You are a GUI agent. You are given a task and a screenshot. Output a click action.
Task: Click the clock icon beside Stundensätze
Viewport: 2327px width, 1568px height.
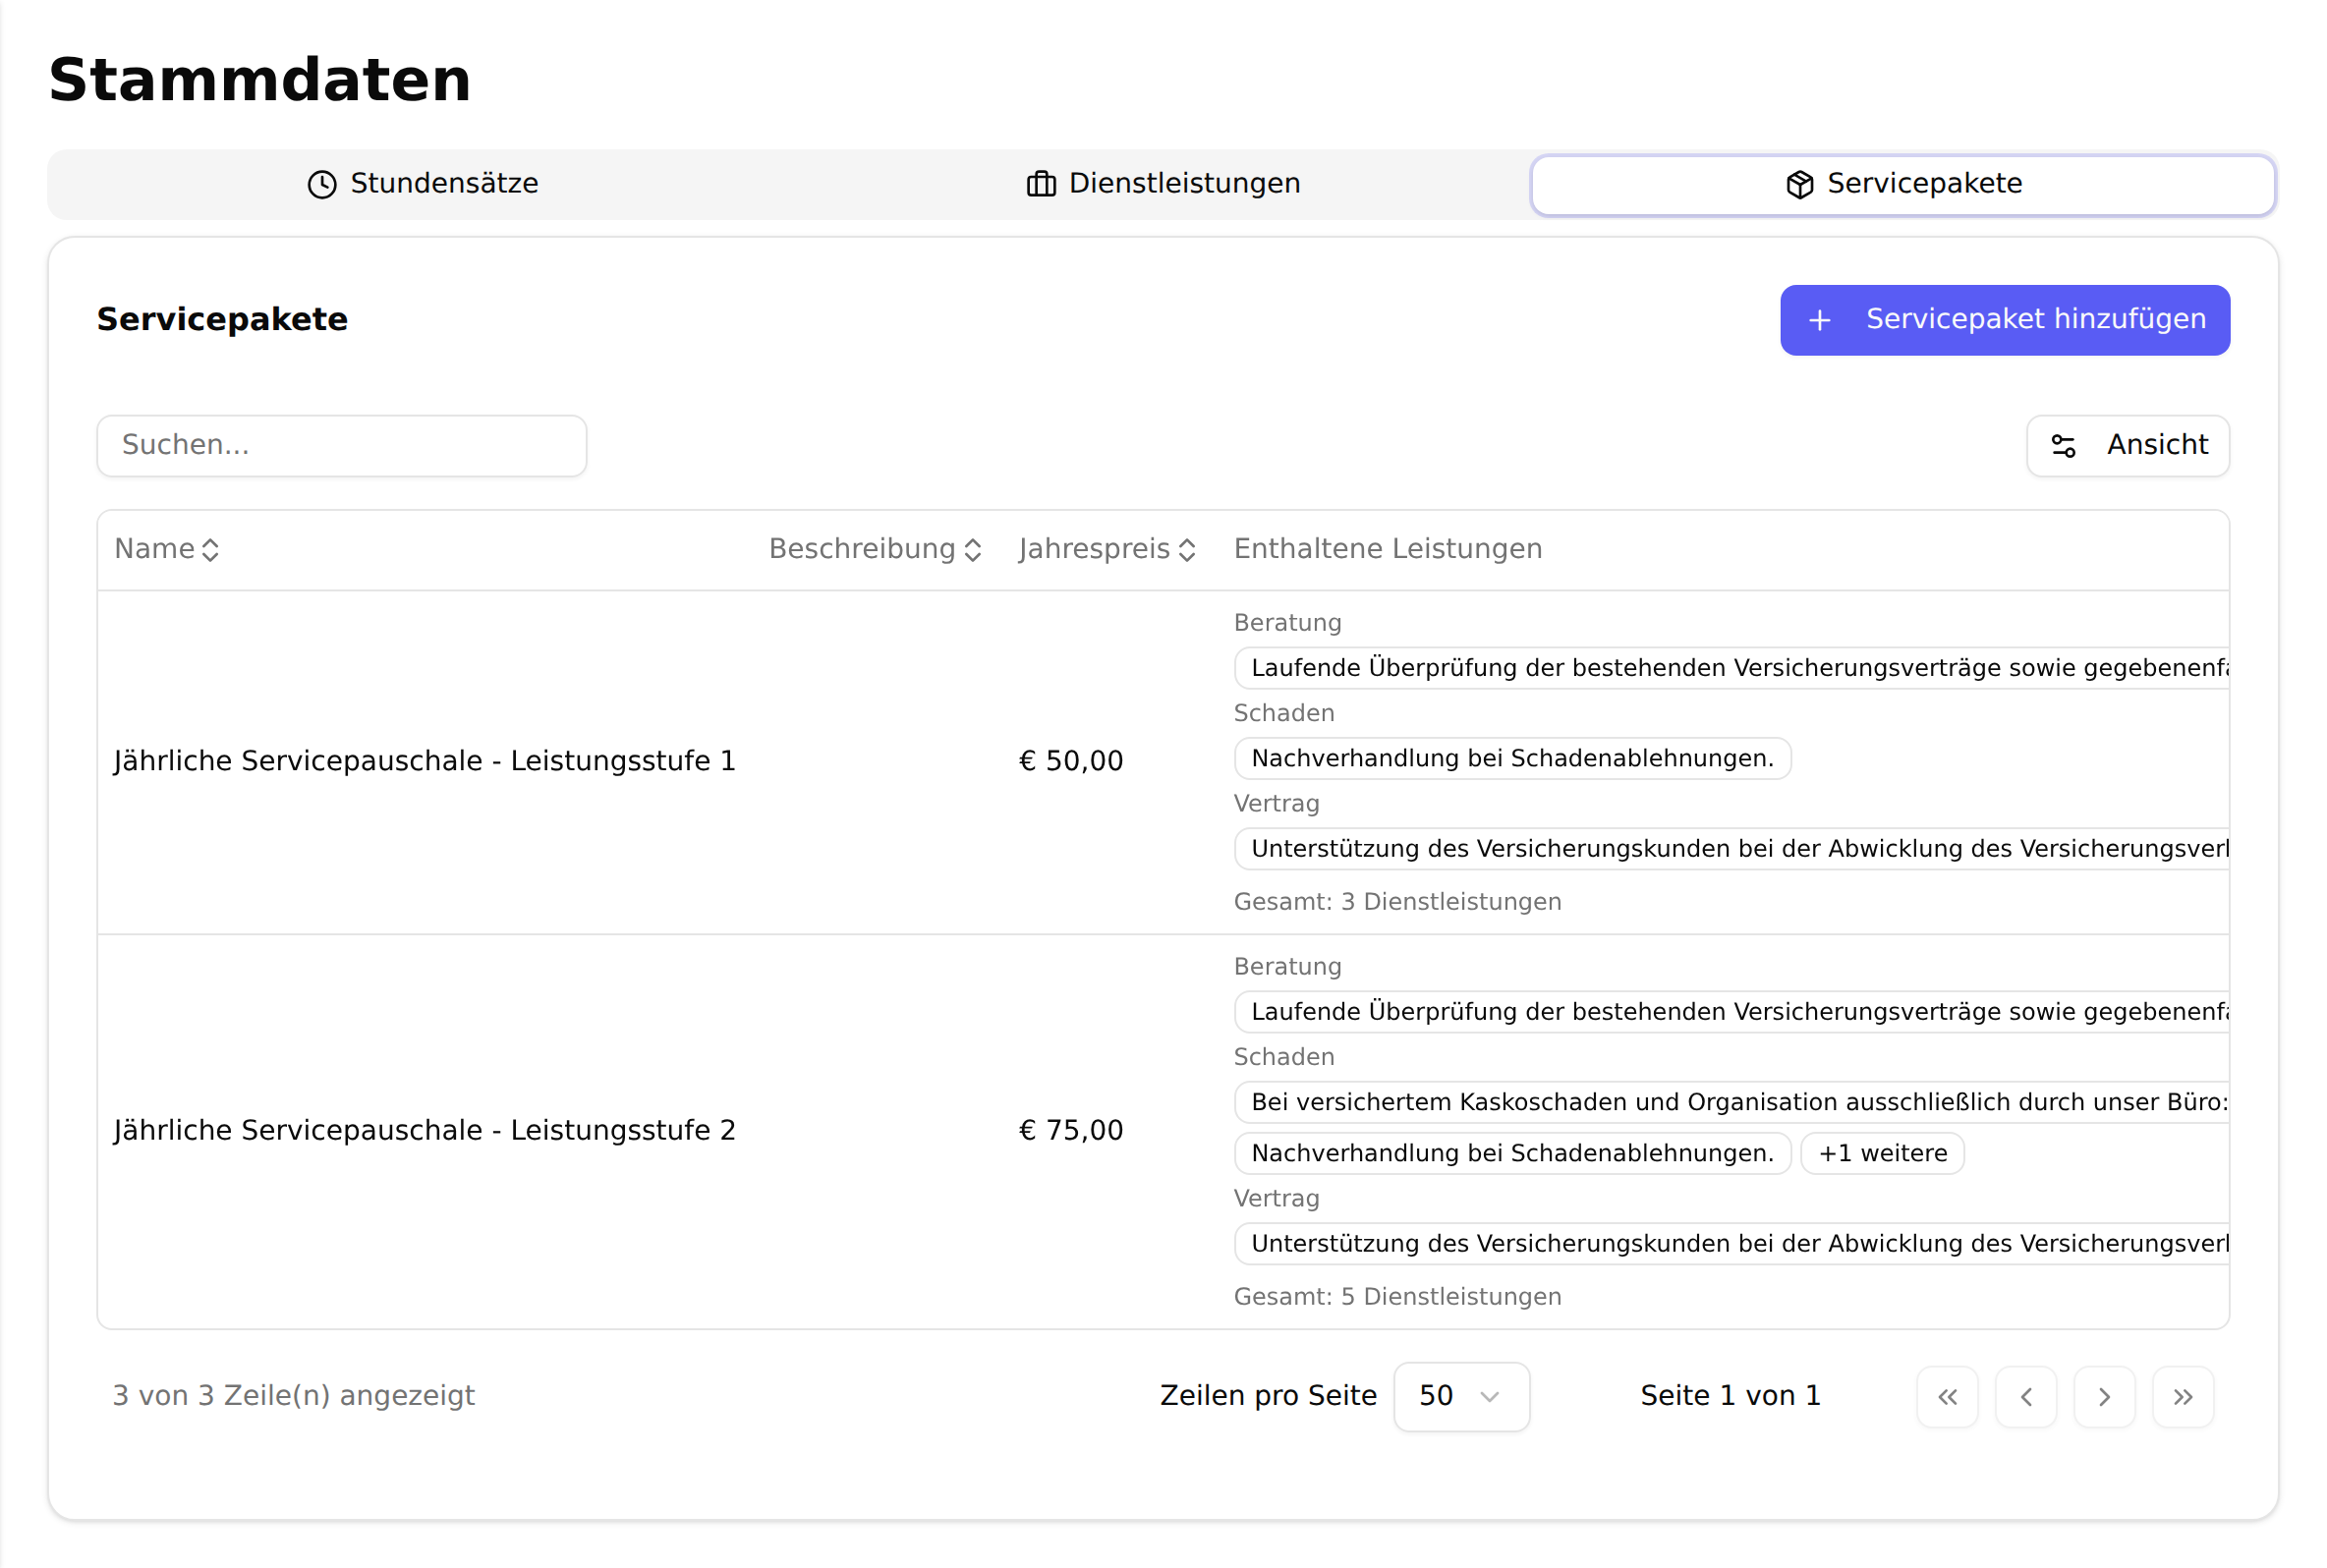click(x=321, y=184)
